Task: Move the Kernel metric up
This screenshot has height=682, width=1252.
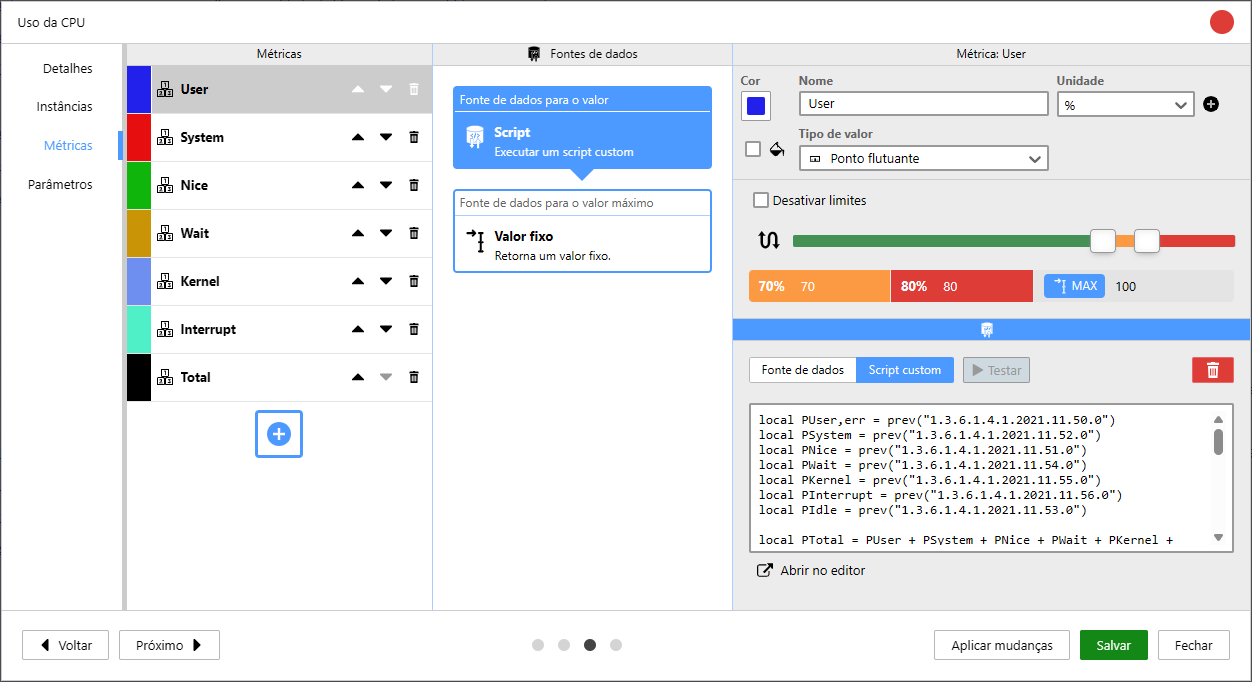Action: pos(358,281)
